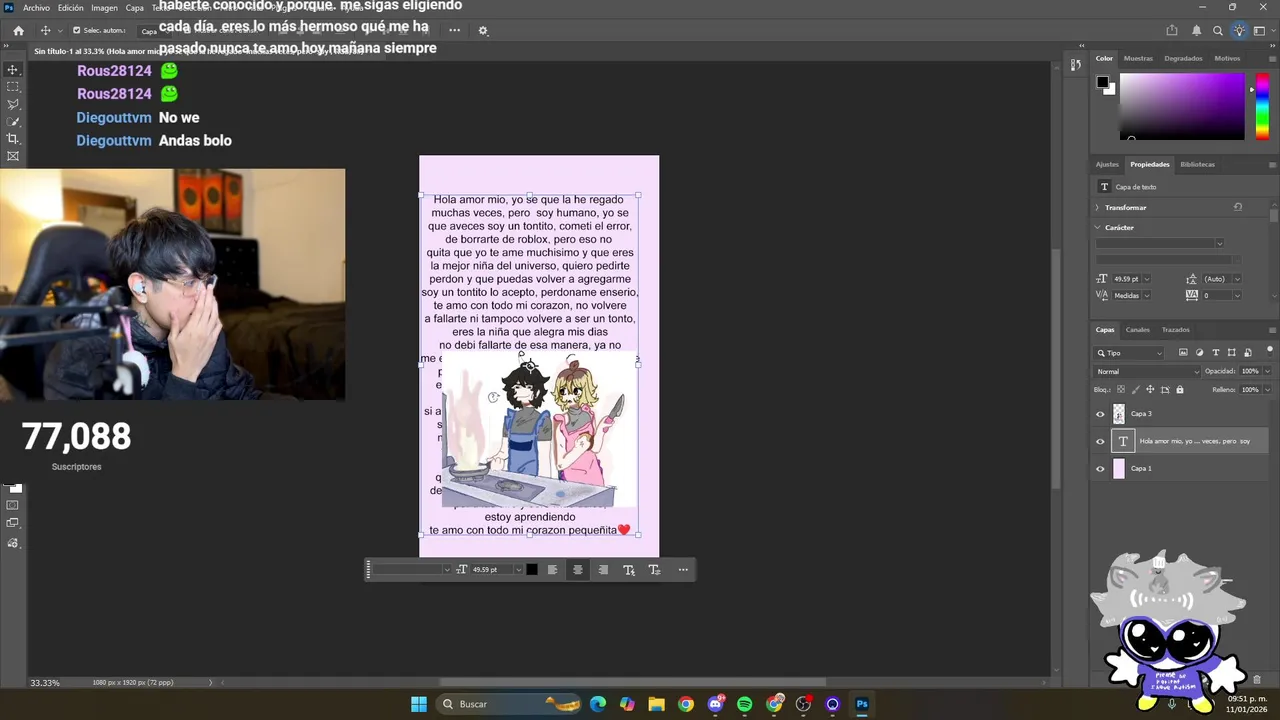
Task: Click the more options dots in contextual bar
Action: click(x=683, y=570)
